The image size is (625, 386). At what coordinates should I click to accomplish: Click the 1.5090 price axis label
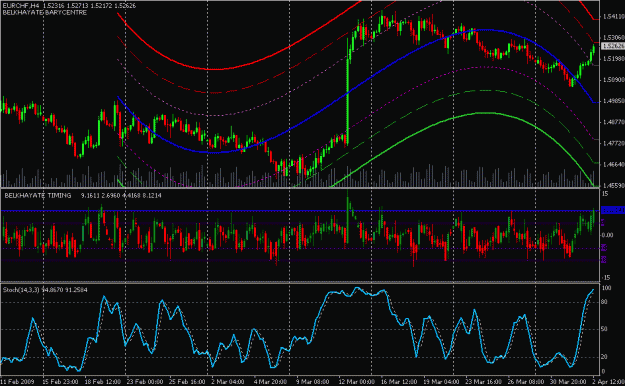[614, 80]
